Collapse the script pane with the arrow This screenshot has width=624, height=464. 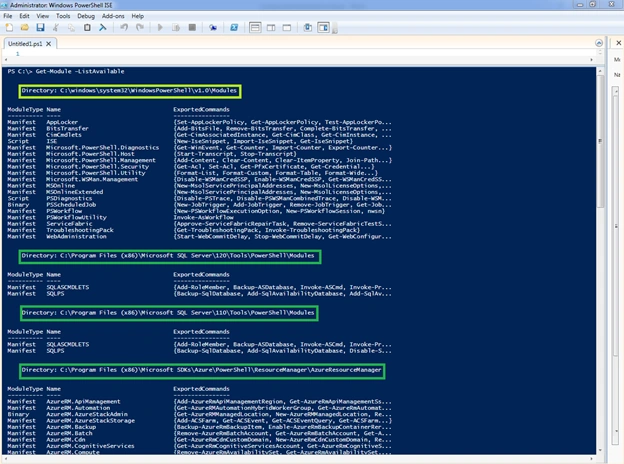(599, 43)
